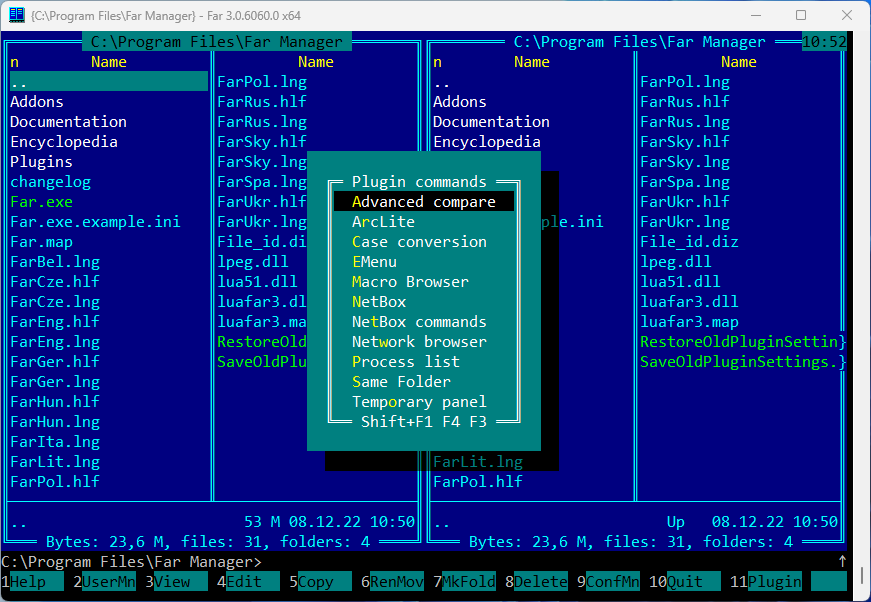Click the up arrow at command line end
Screen dimensions: 871x602
pos(842,561)
